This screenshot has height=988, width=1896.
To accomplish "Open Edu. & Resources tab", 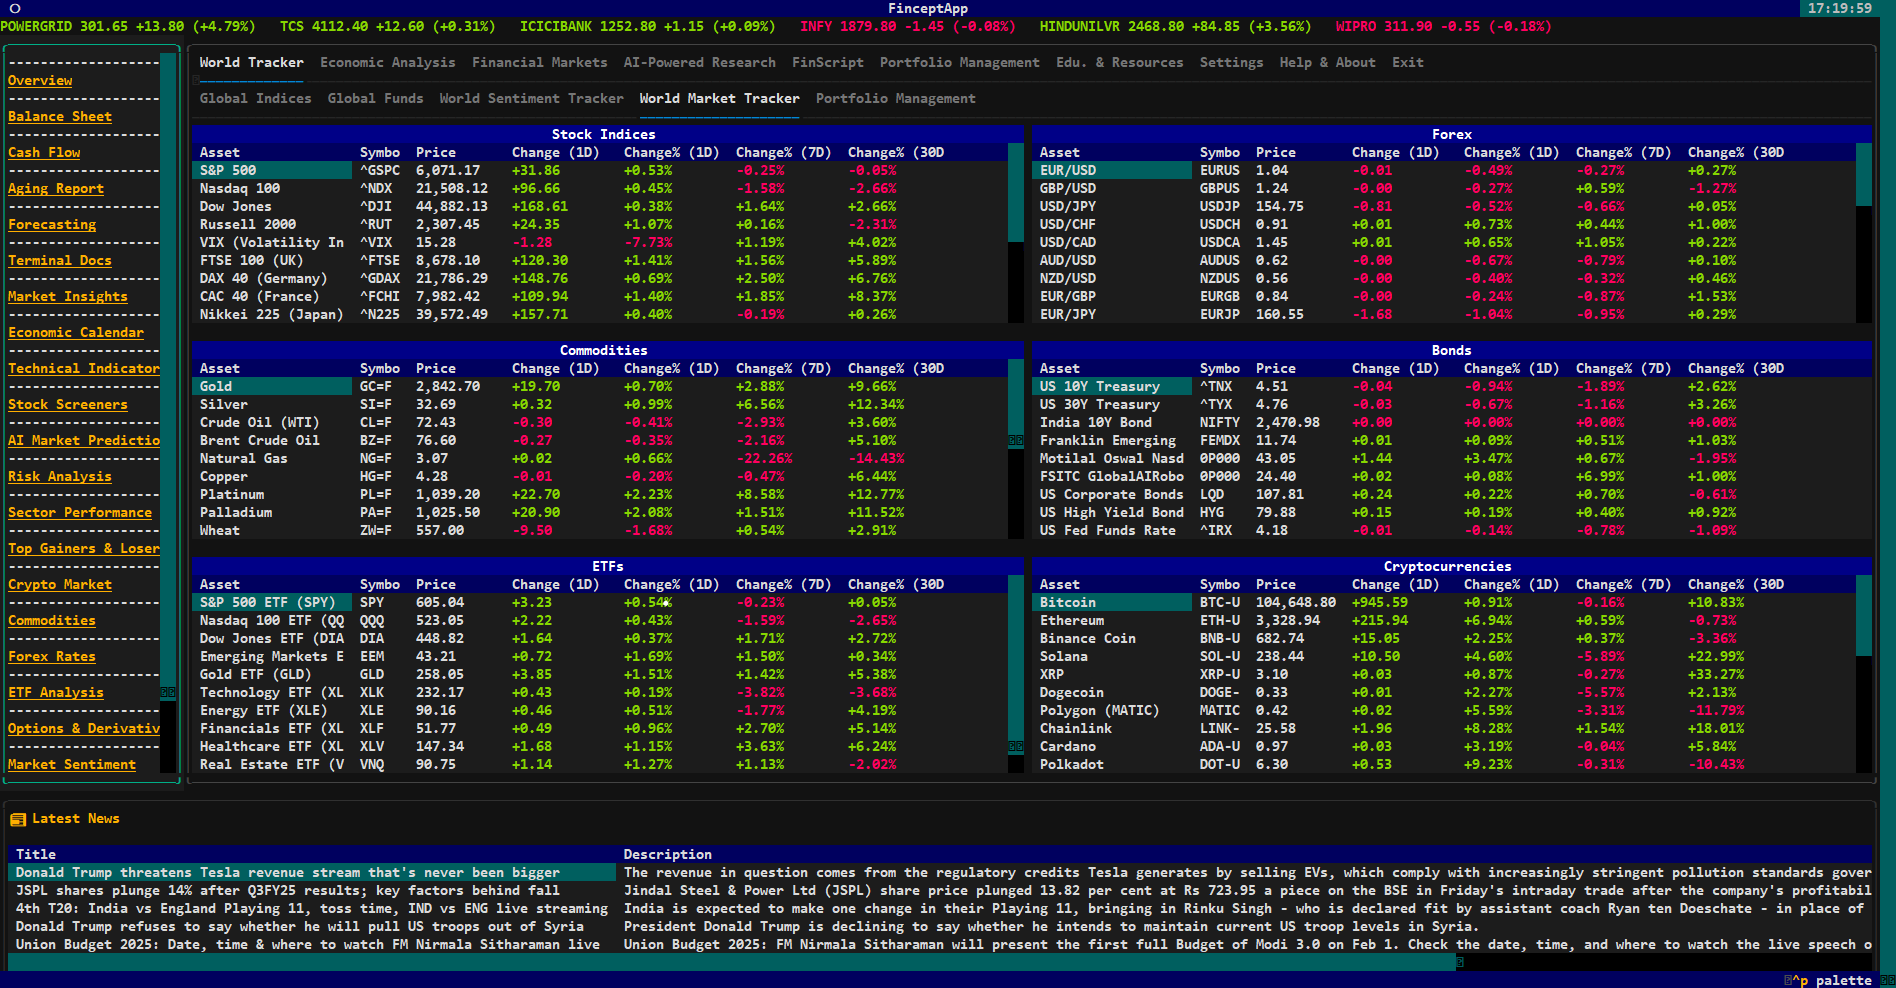I will (1120, 62).
